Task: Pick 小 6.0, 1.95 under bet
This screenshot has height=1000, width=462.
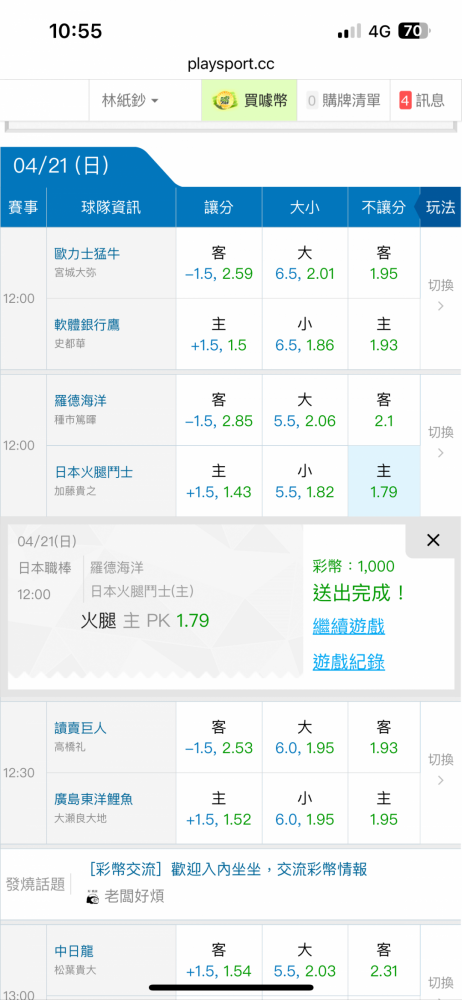Action: point(304,809)
